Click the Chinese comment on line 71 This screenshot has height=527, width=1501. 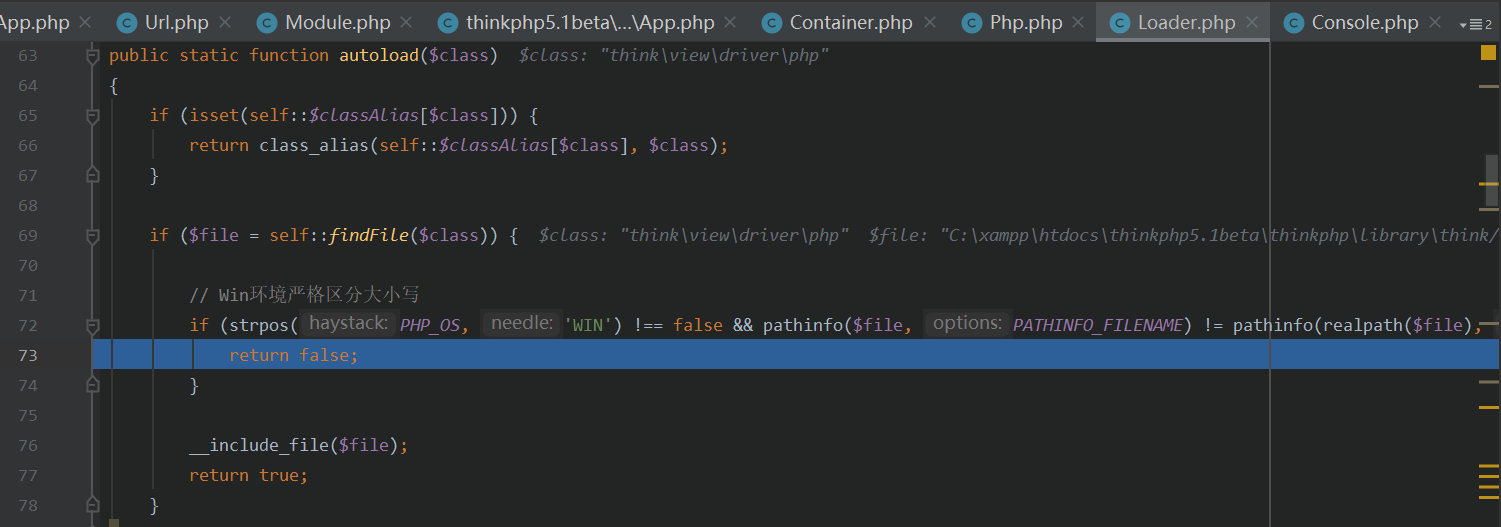click(x=304, y=295)
